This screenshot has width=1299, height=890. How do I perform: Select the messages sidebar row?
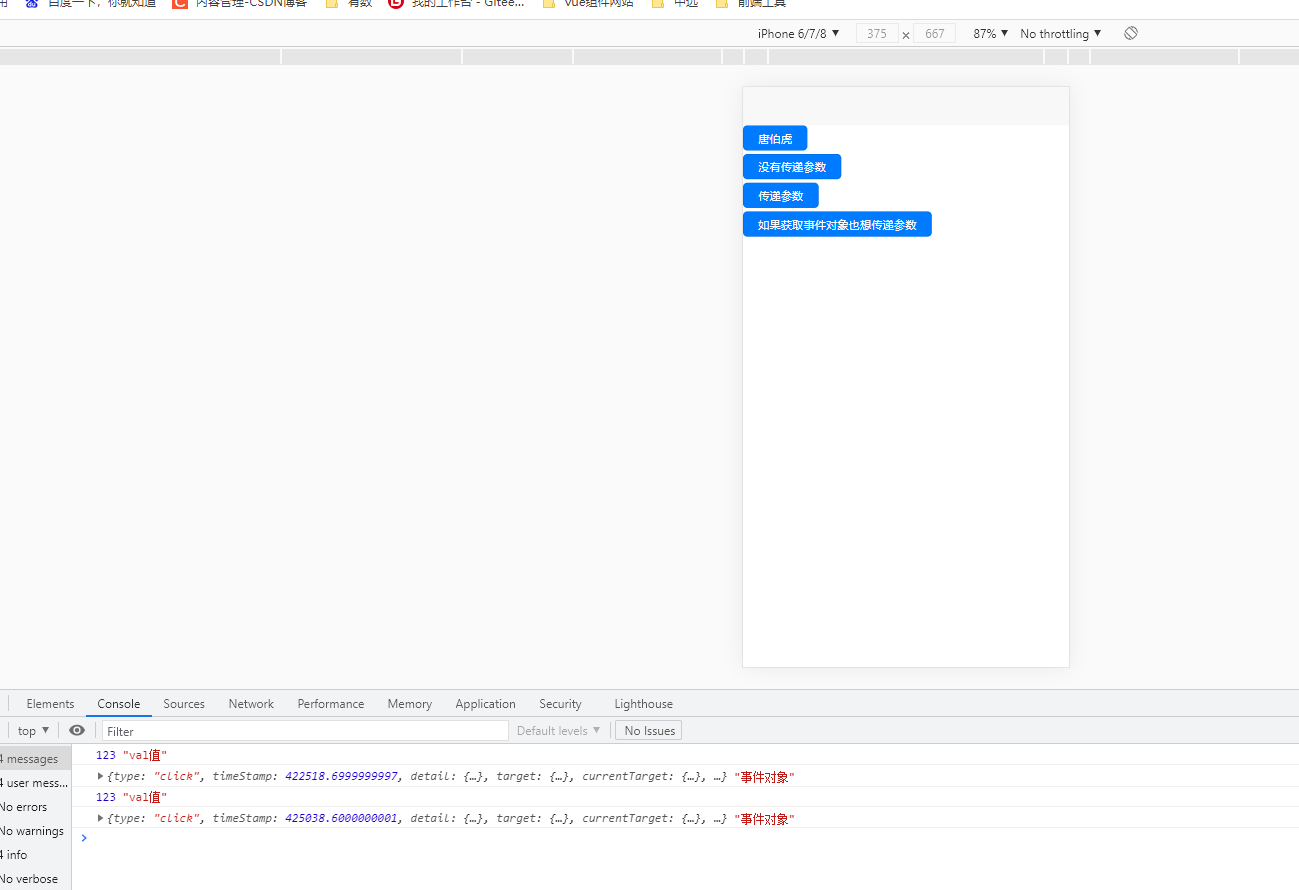coord(35,759)
